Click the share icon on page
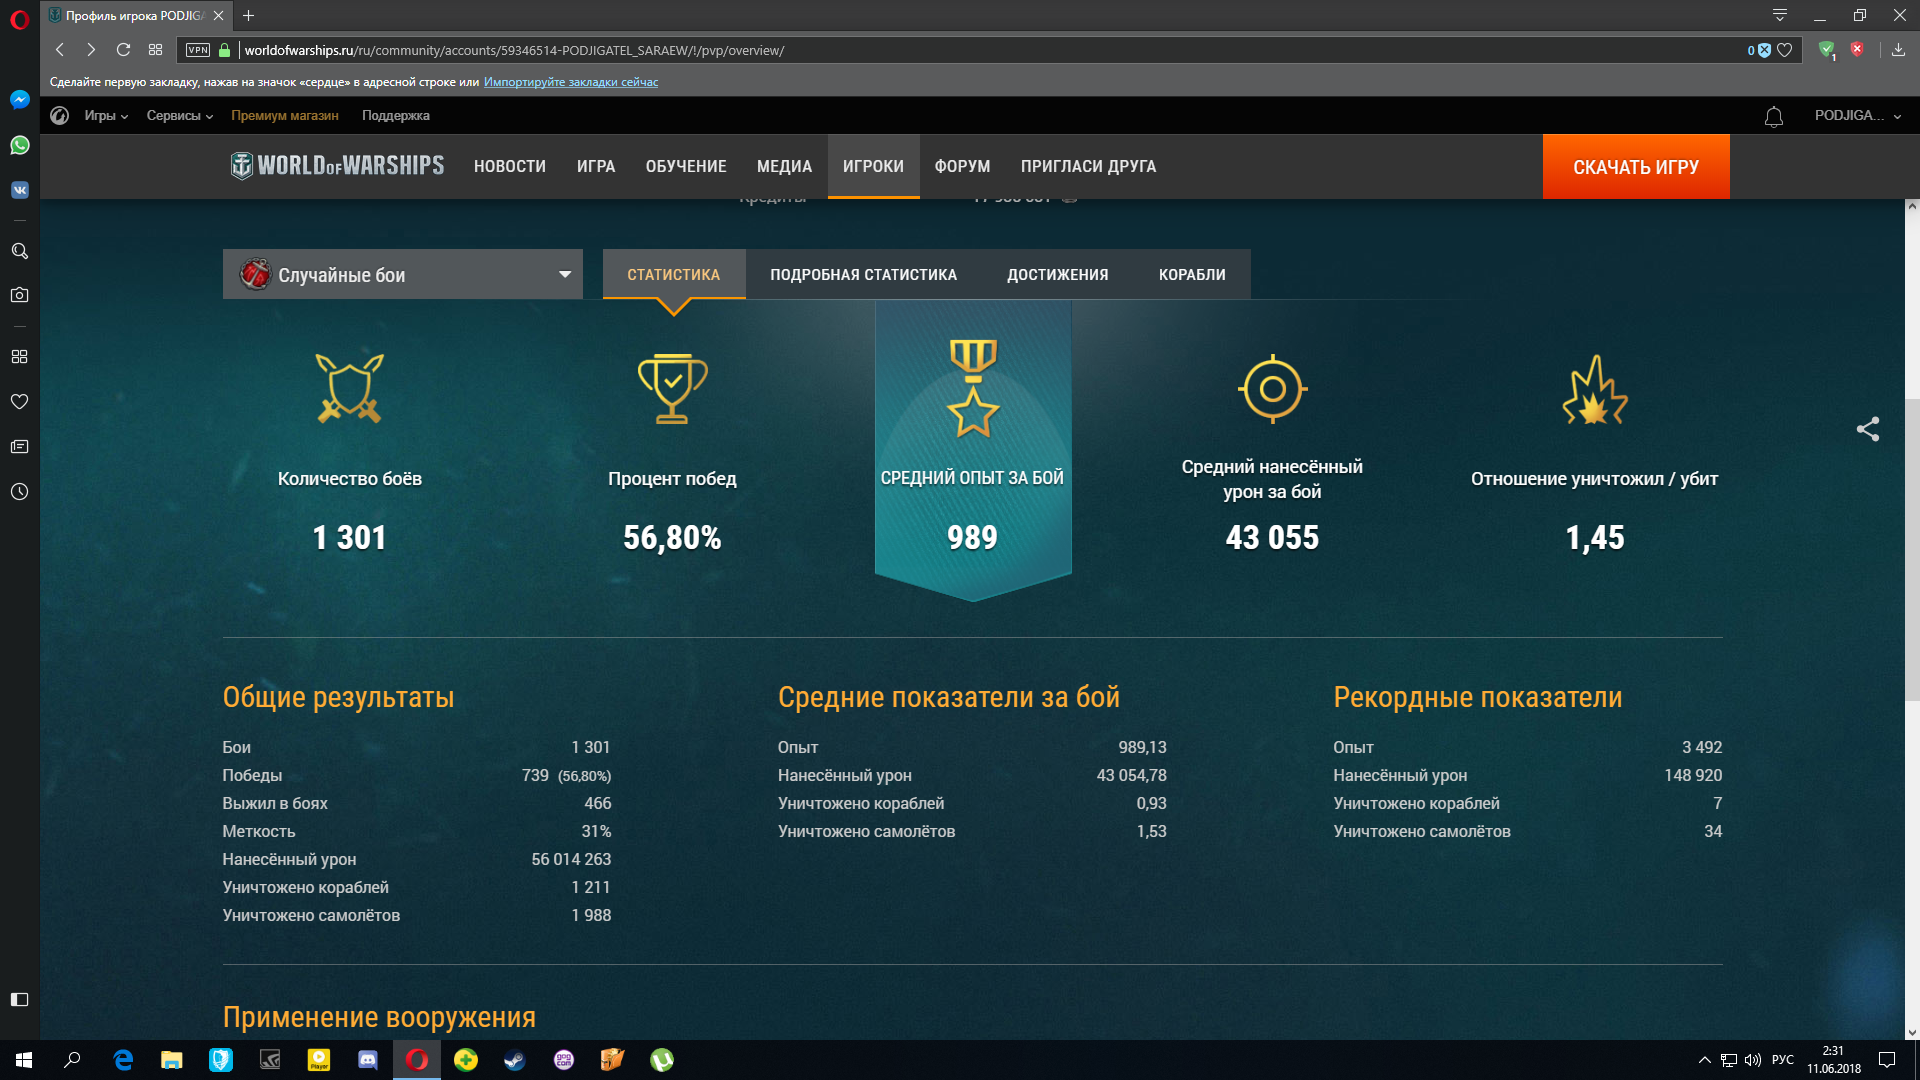1920x1080 pixels. pyautogui.click(x=1868, y=429)
